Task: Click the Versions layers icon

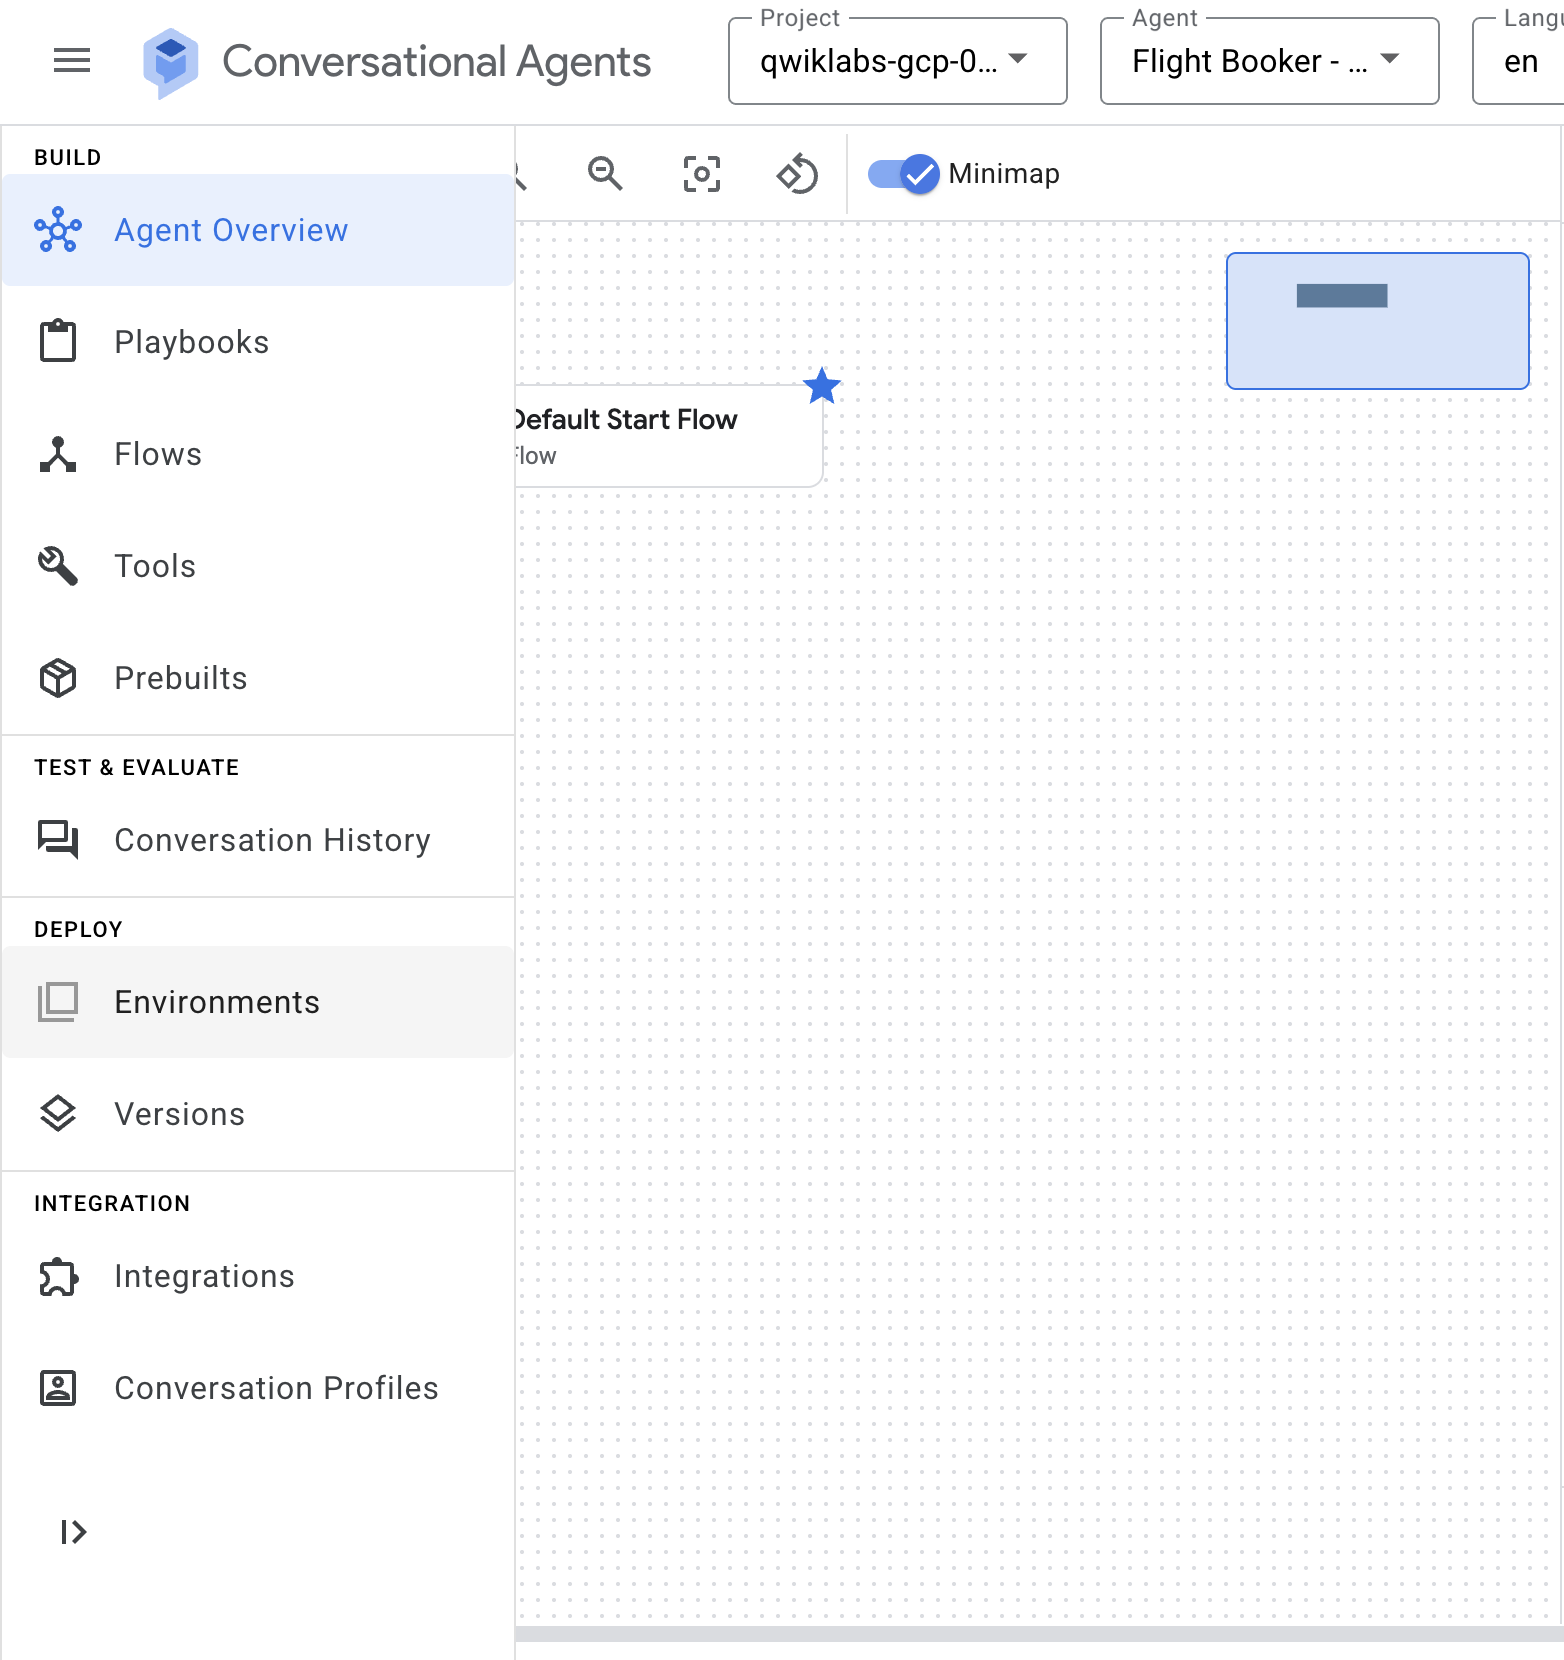Action: (58, 1114)
